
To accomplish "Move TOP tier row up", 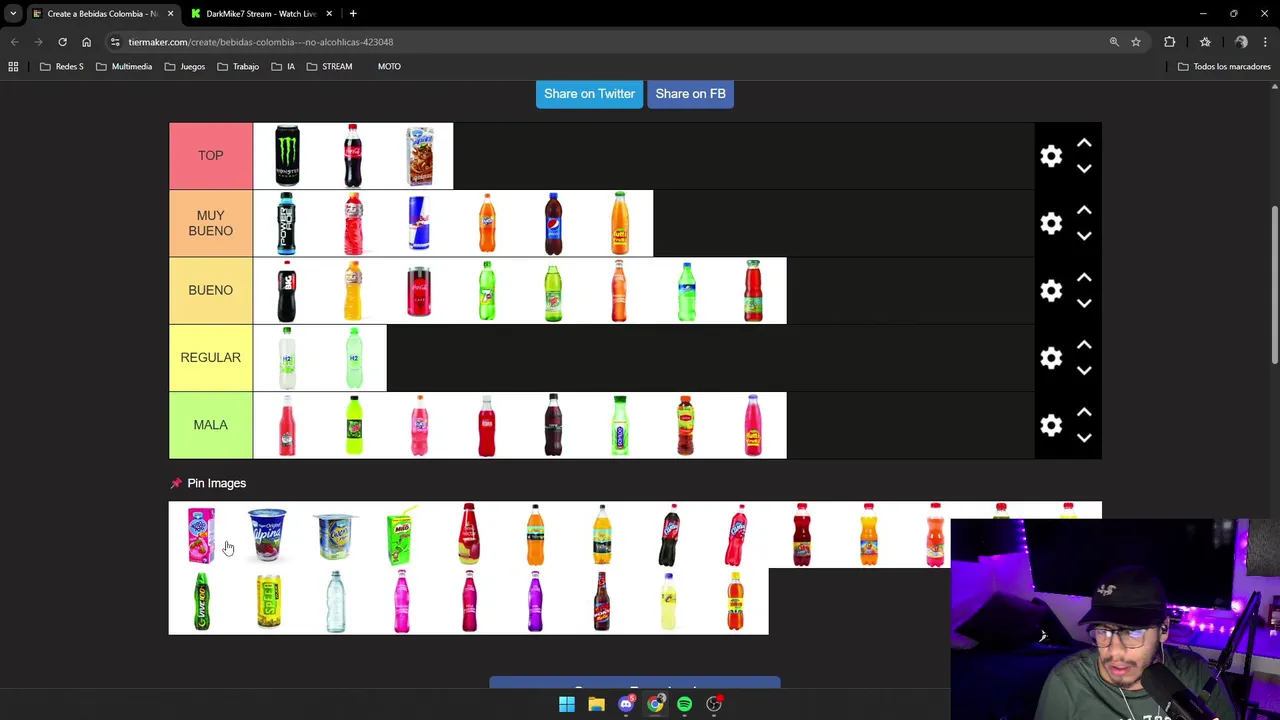I will click(x=1084, y=144).
